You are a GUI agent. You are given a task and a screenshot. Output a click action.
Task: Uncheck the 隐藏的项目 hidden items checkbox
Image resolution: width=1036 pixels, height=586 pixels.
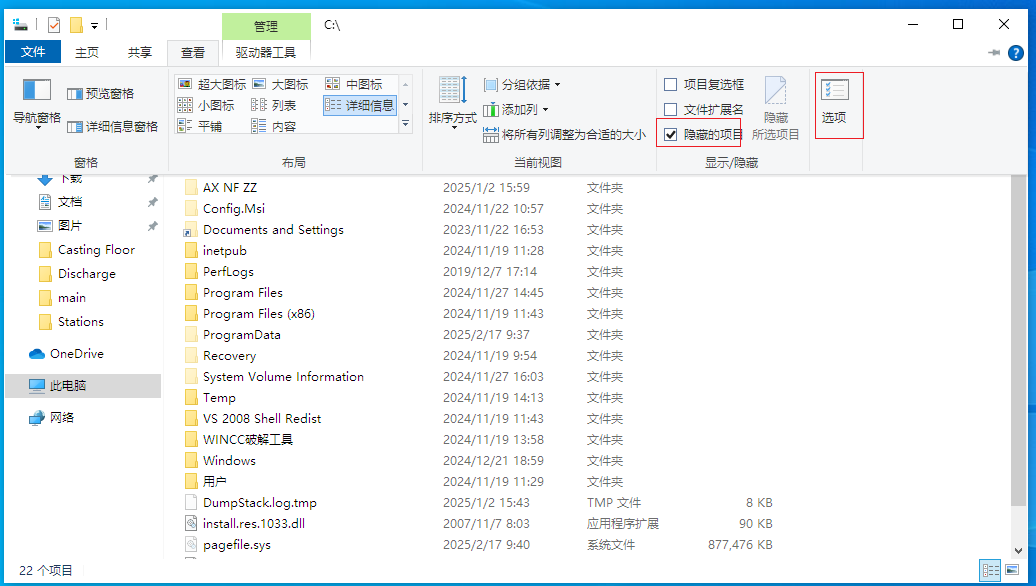click(x=672, y=133)
